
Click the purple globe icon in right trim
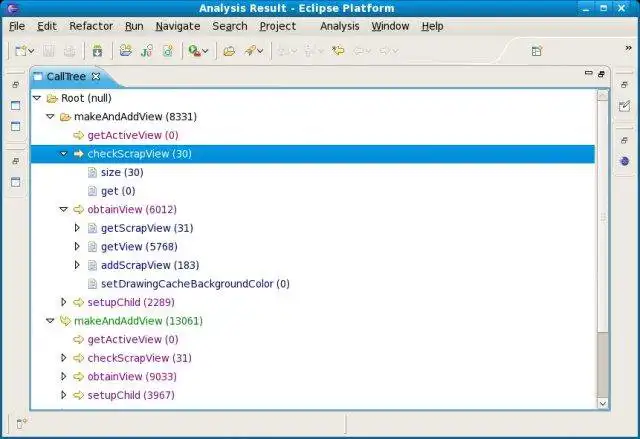tap(624, 161)
